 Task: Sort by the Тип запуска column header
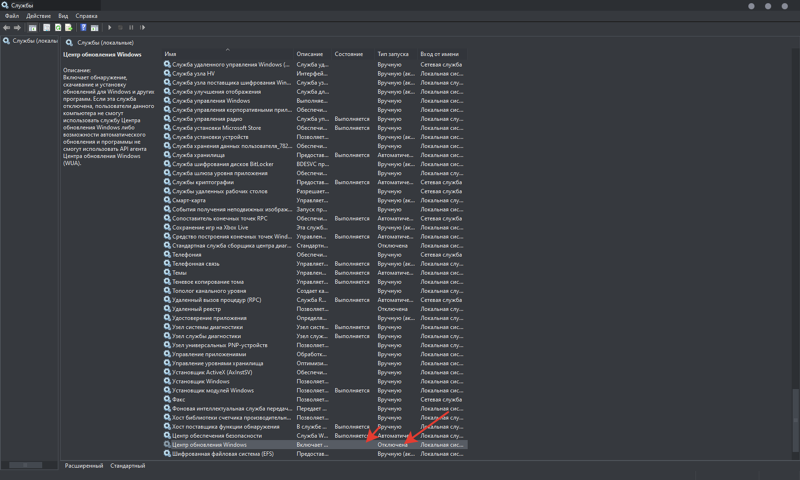[x=396, y=54]
